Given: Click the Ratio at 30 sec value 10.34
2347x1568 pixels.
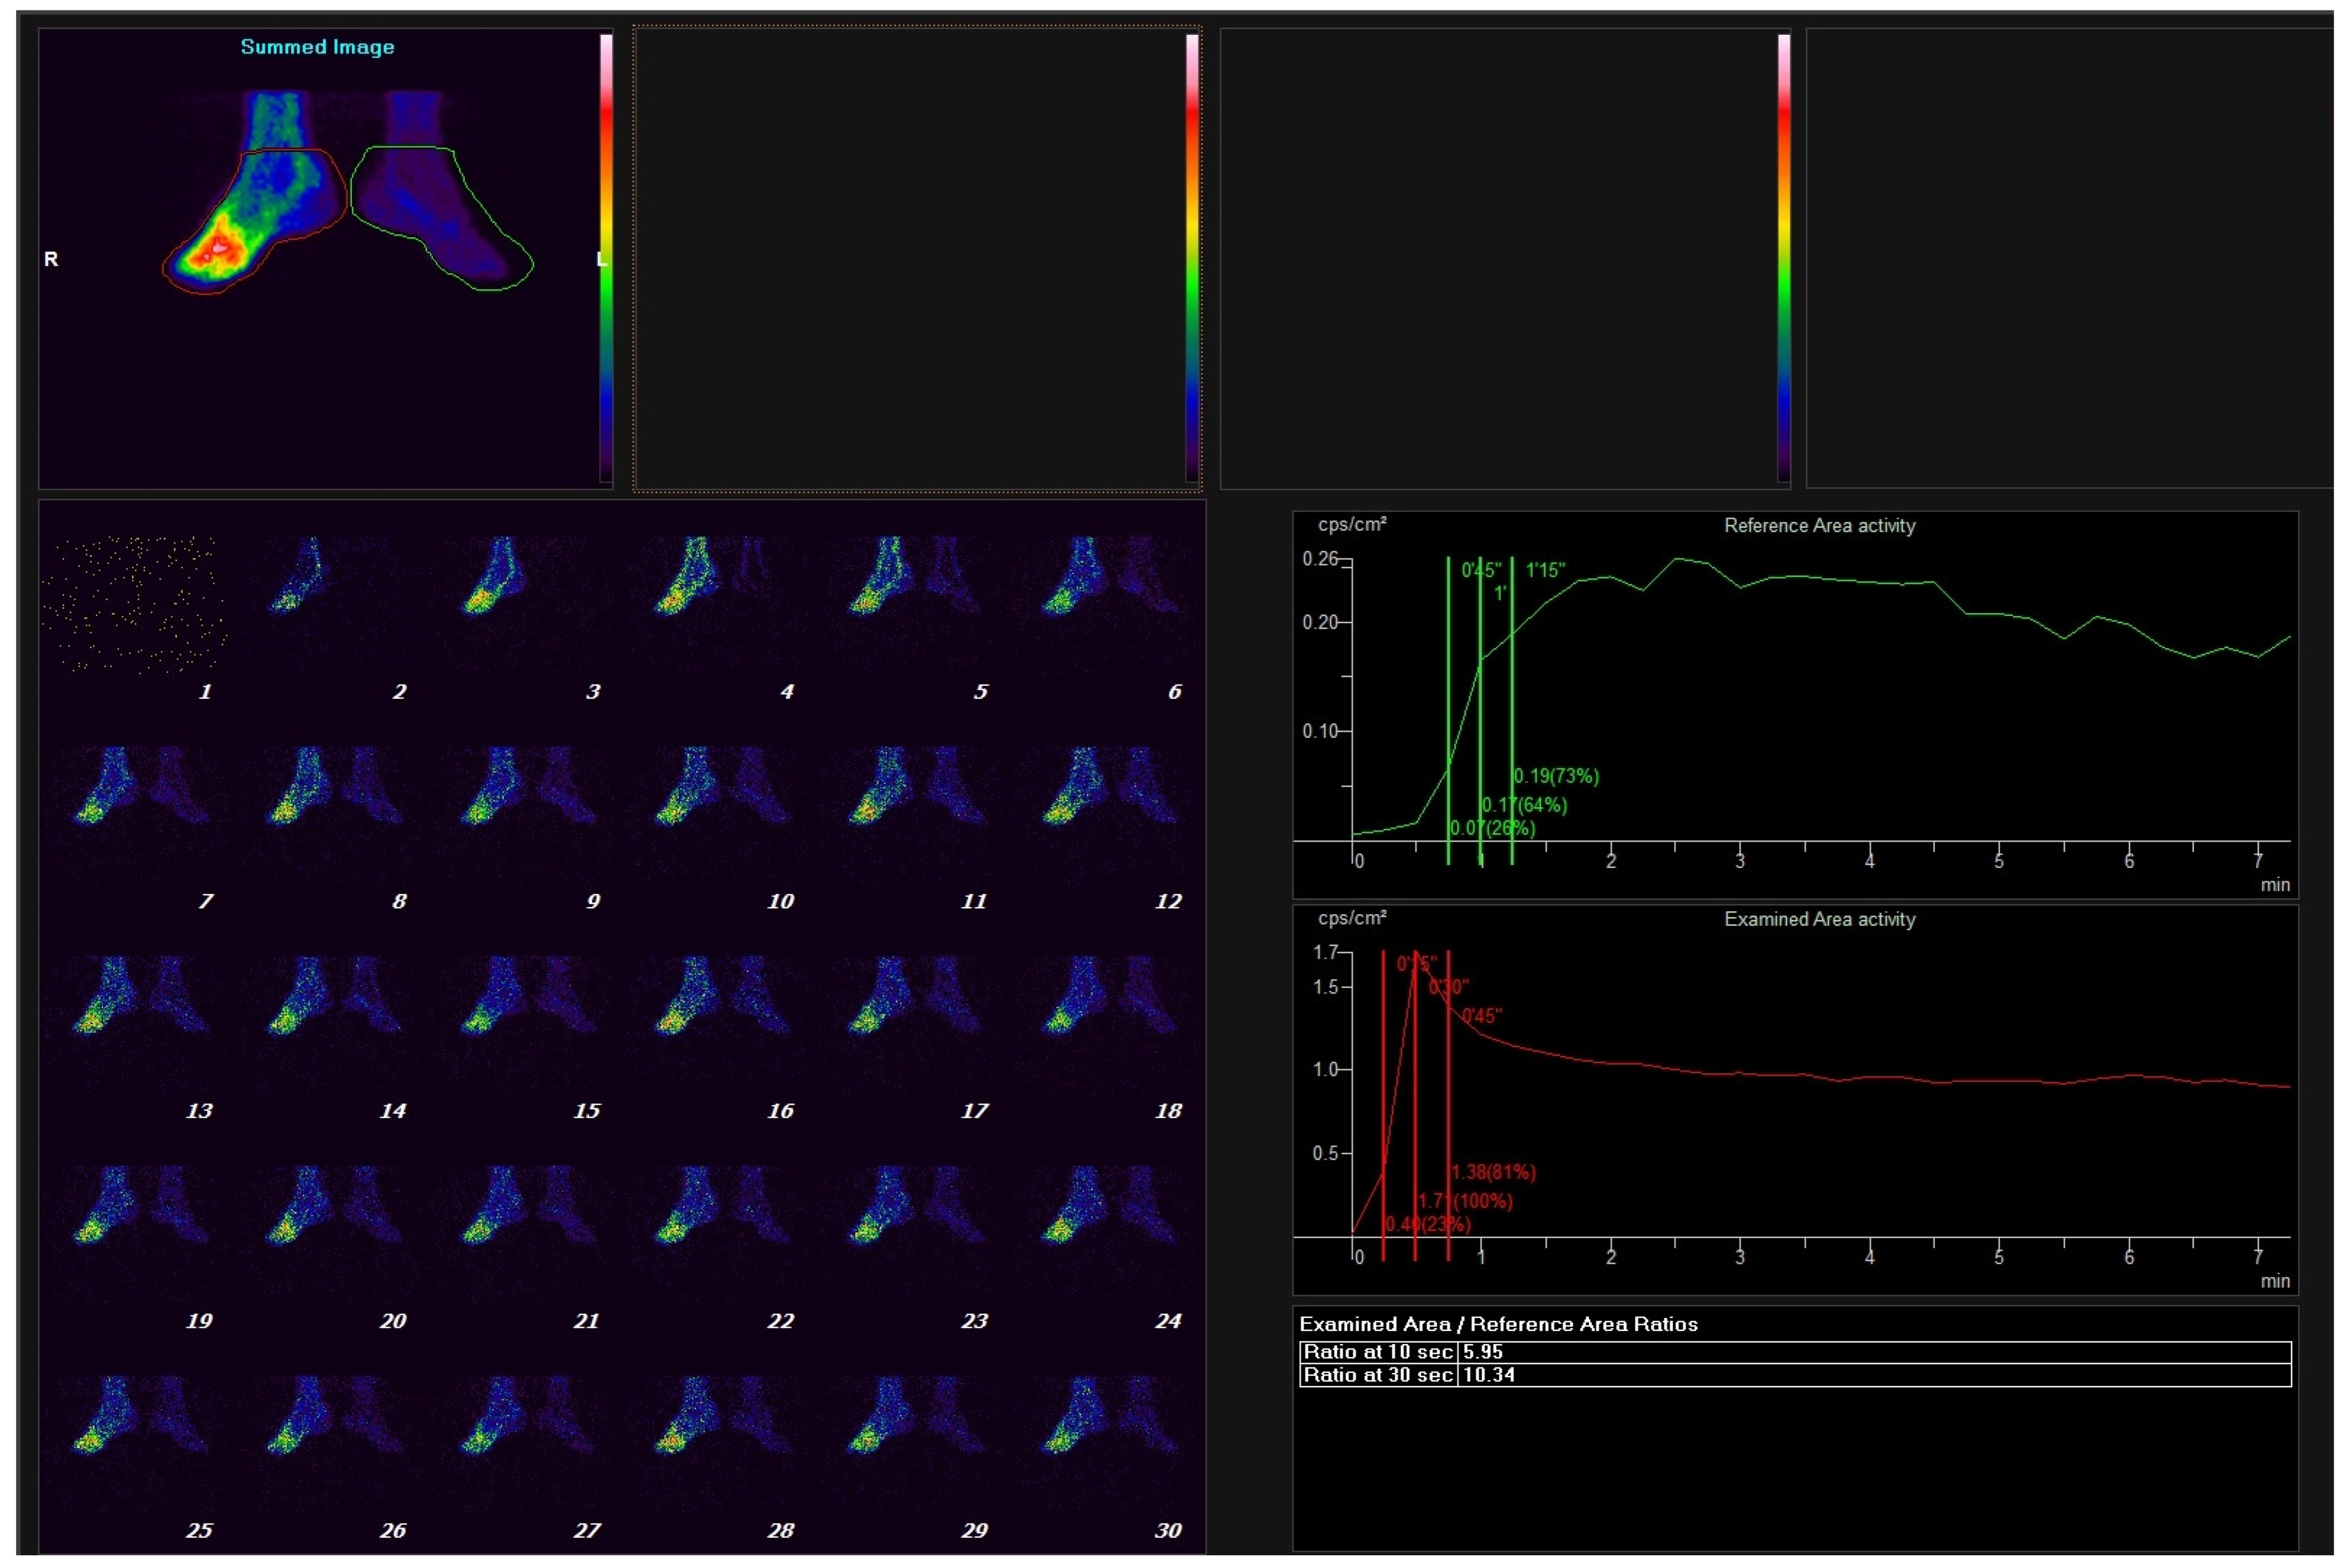Looking at the screenshot, I should point(1489,1375).
